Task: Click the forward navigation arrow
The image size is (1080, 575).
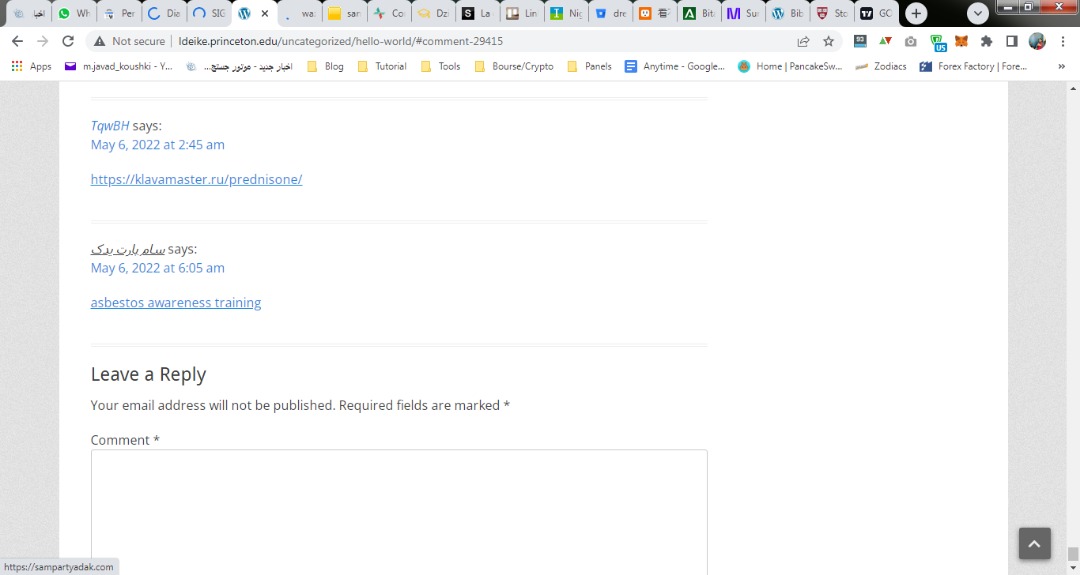Action: point(43,41)
